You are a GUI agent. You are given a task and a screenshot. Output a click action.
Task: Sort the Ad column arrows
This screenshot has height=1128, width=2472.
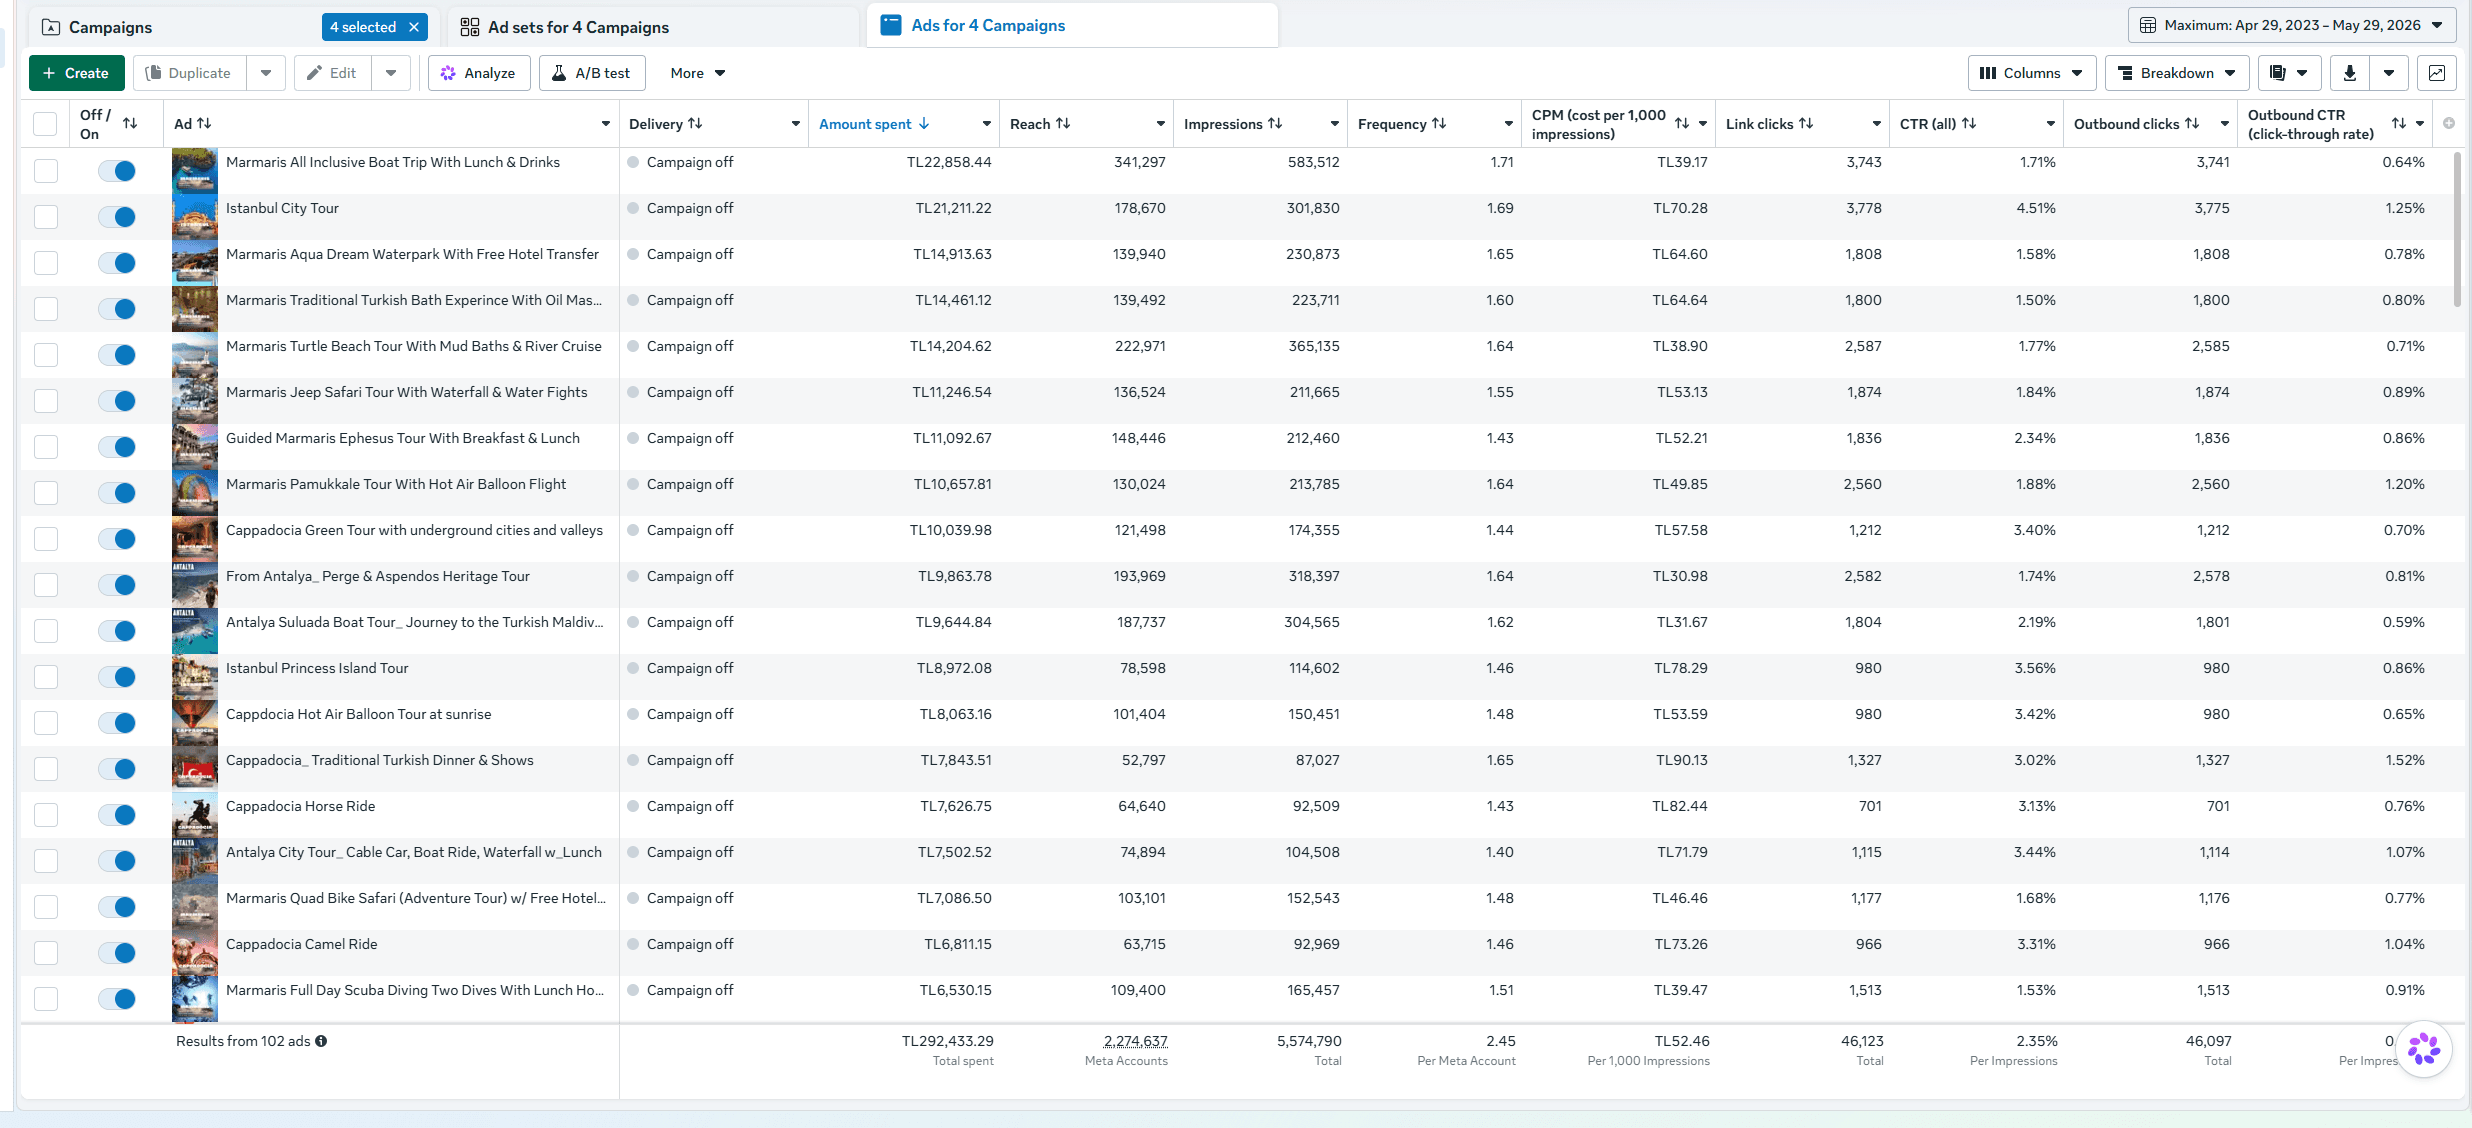tap(204, 123)
